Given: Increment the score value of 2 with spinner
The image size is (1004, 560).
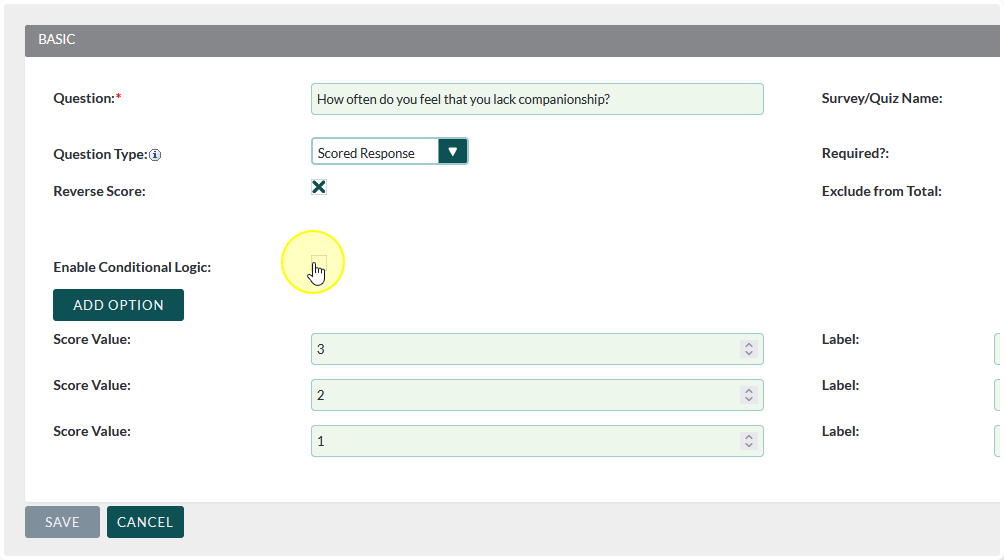Looking at the screenshot, I should coord(748,391).
